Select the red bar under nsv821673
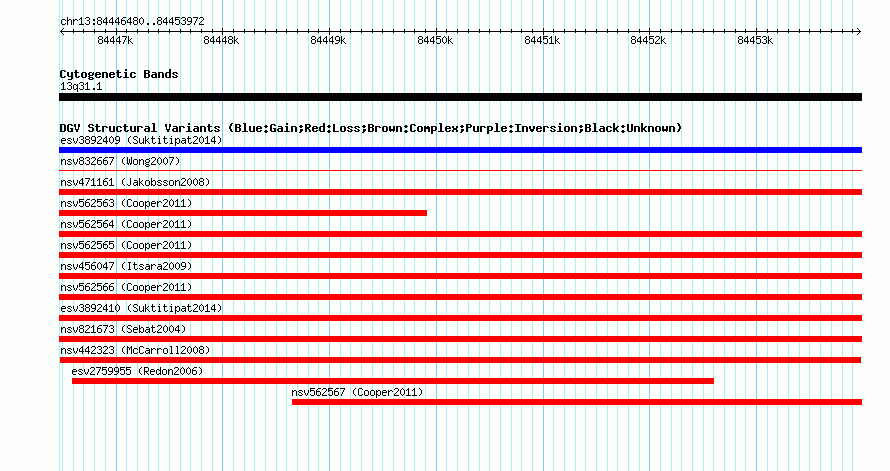 (x=460, y=339)
